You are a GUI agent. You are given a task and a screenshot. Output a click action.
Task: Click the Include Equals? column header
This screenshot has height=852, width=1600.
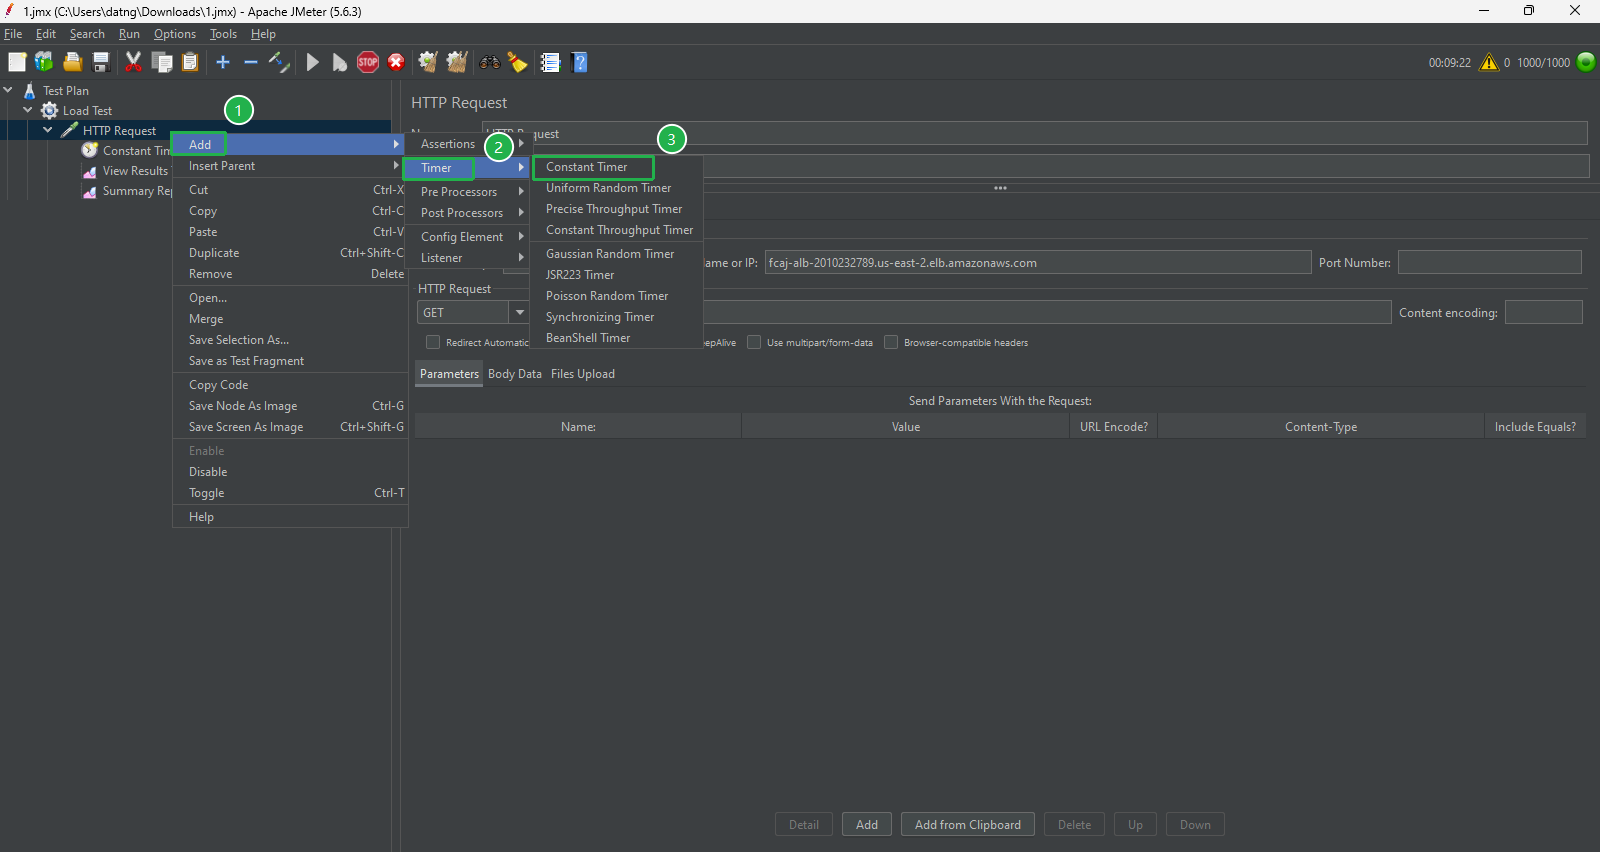(x=1535, y=427)
